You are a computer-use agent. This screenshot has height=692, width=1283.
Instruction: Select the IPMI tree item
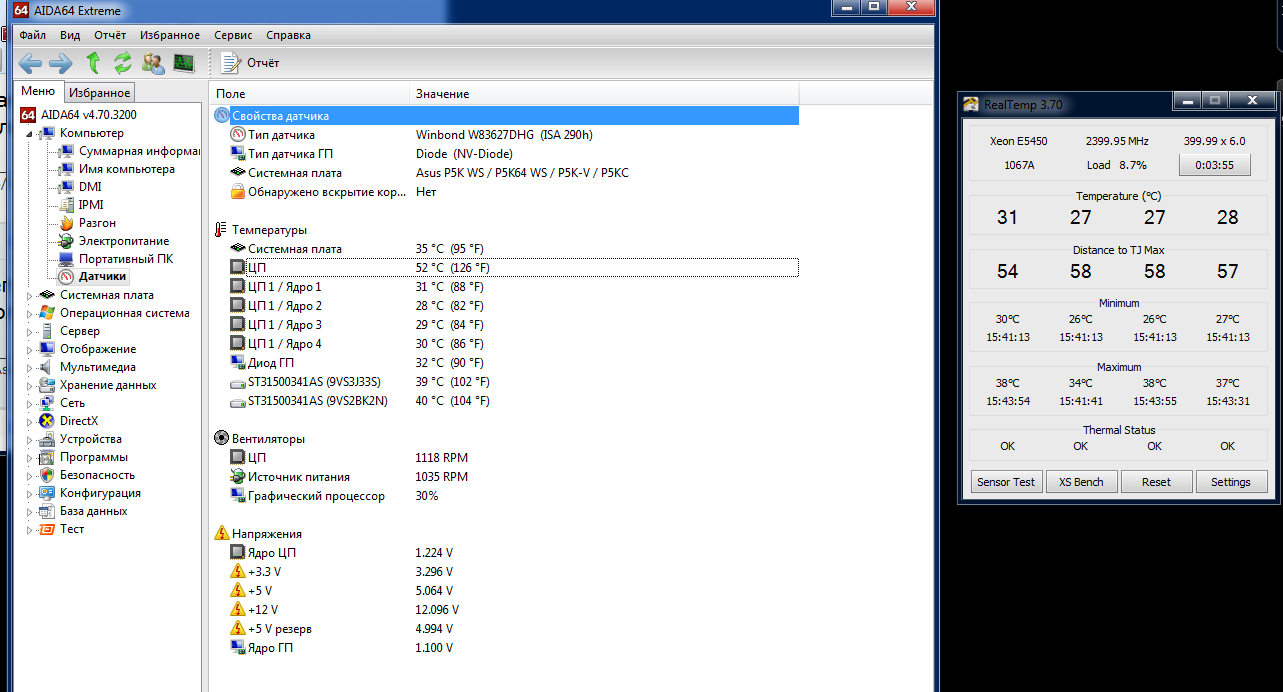click(x=81, y=205)
